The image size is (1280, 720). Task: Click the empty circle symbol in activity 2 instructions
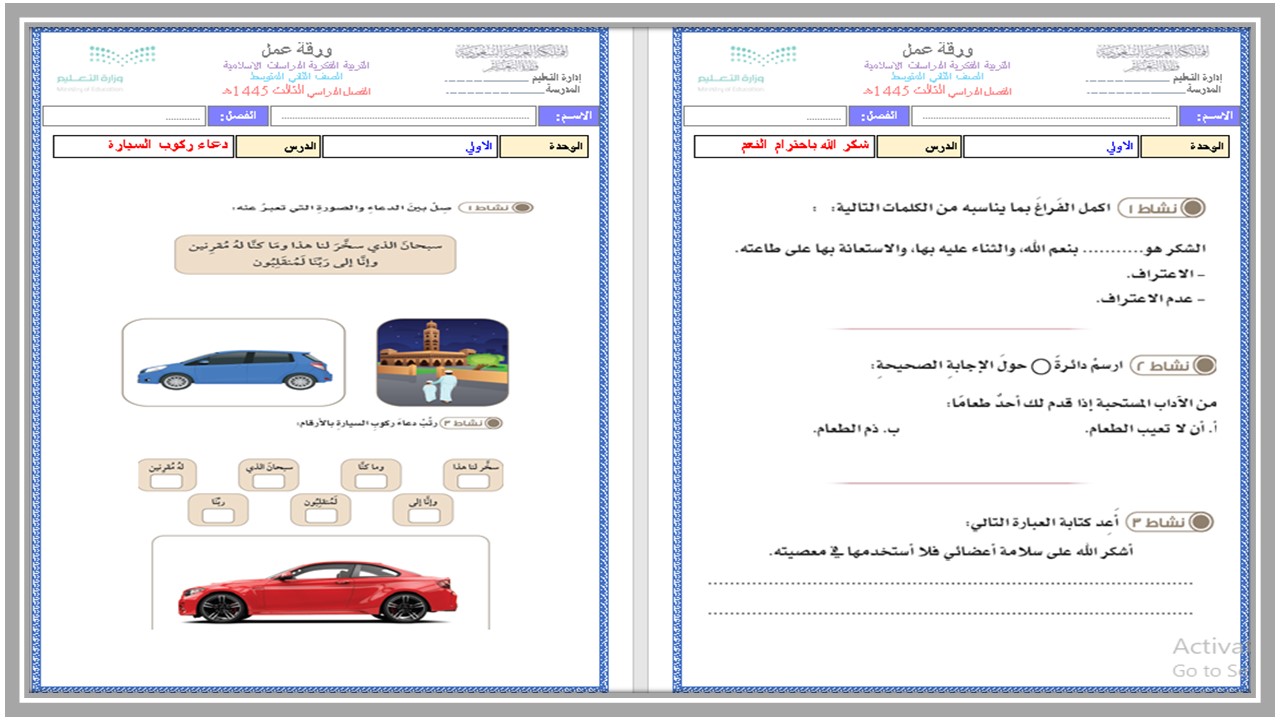[x=1041, y=367]
